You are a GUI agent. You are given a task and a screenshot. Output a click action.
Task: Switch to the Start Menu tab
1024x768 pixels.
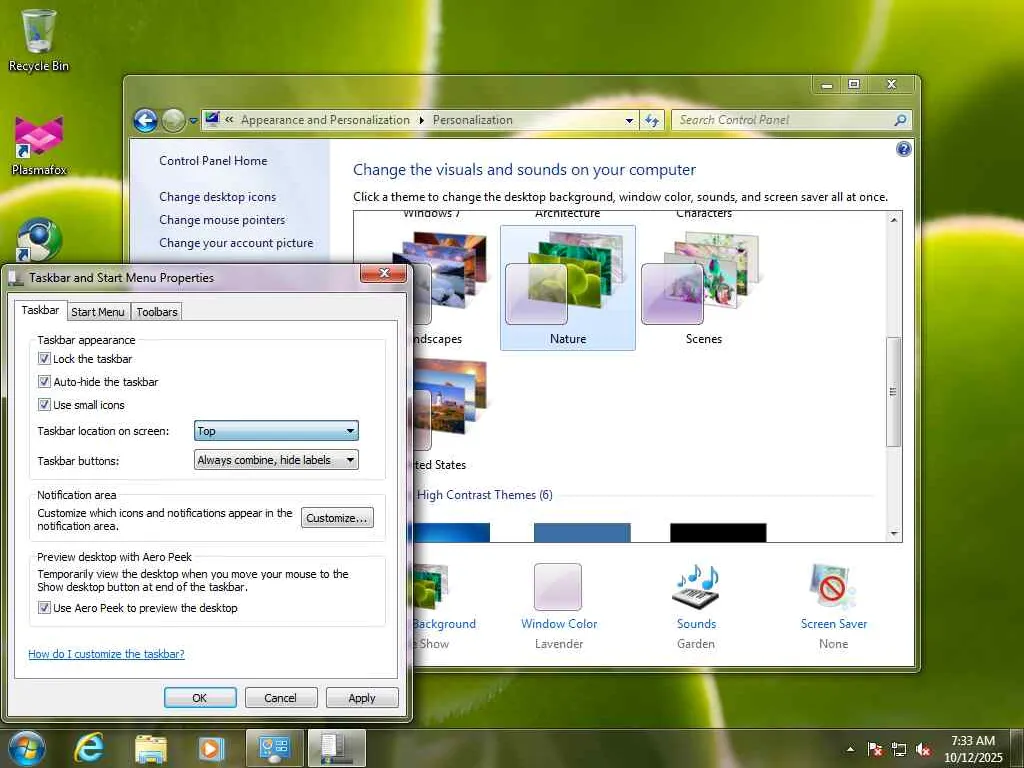98,312
